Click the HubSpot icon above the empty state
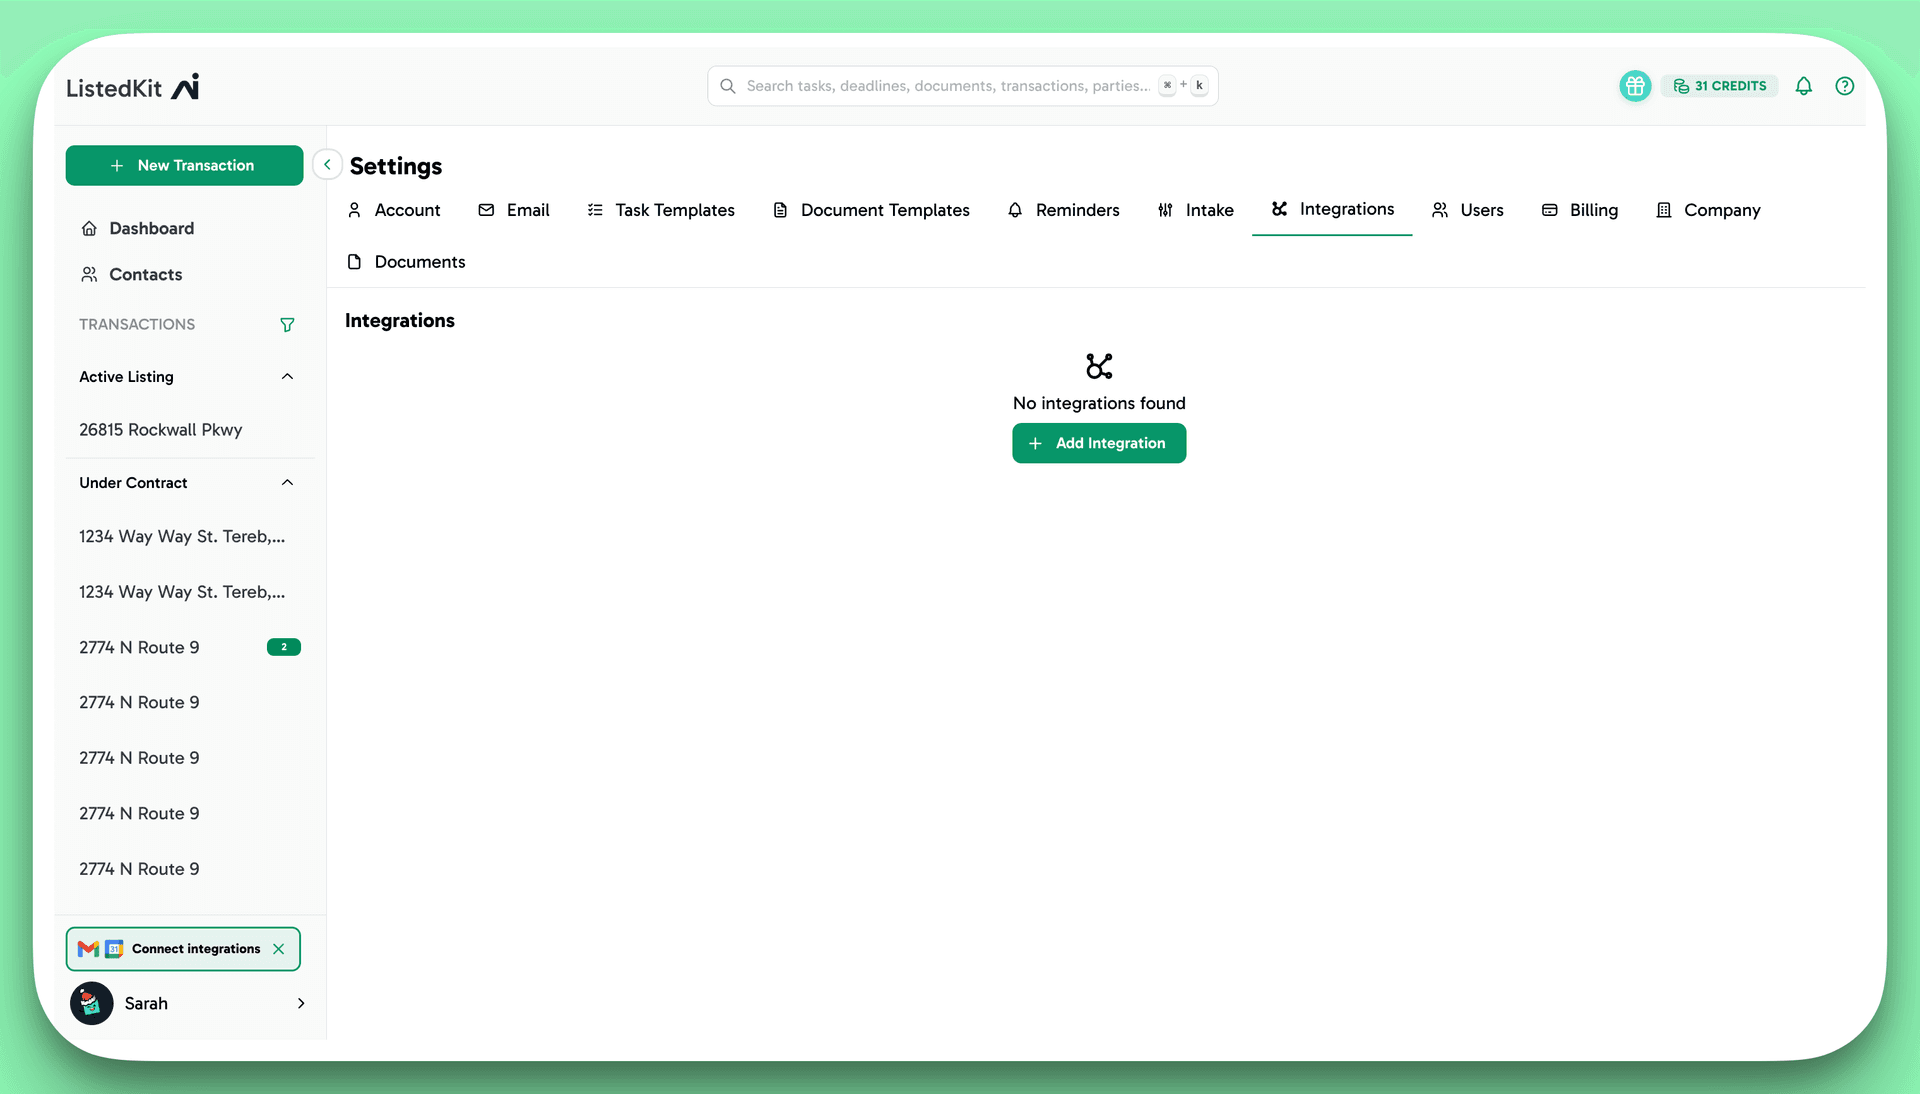1920x1094 pixels. (1098, 366)
